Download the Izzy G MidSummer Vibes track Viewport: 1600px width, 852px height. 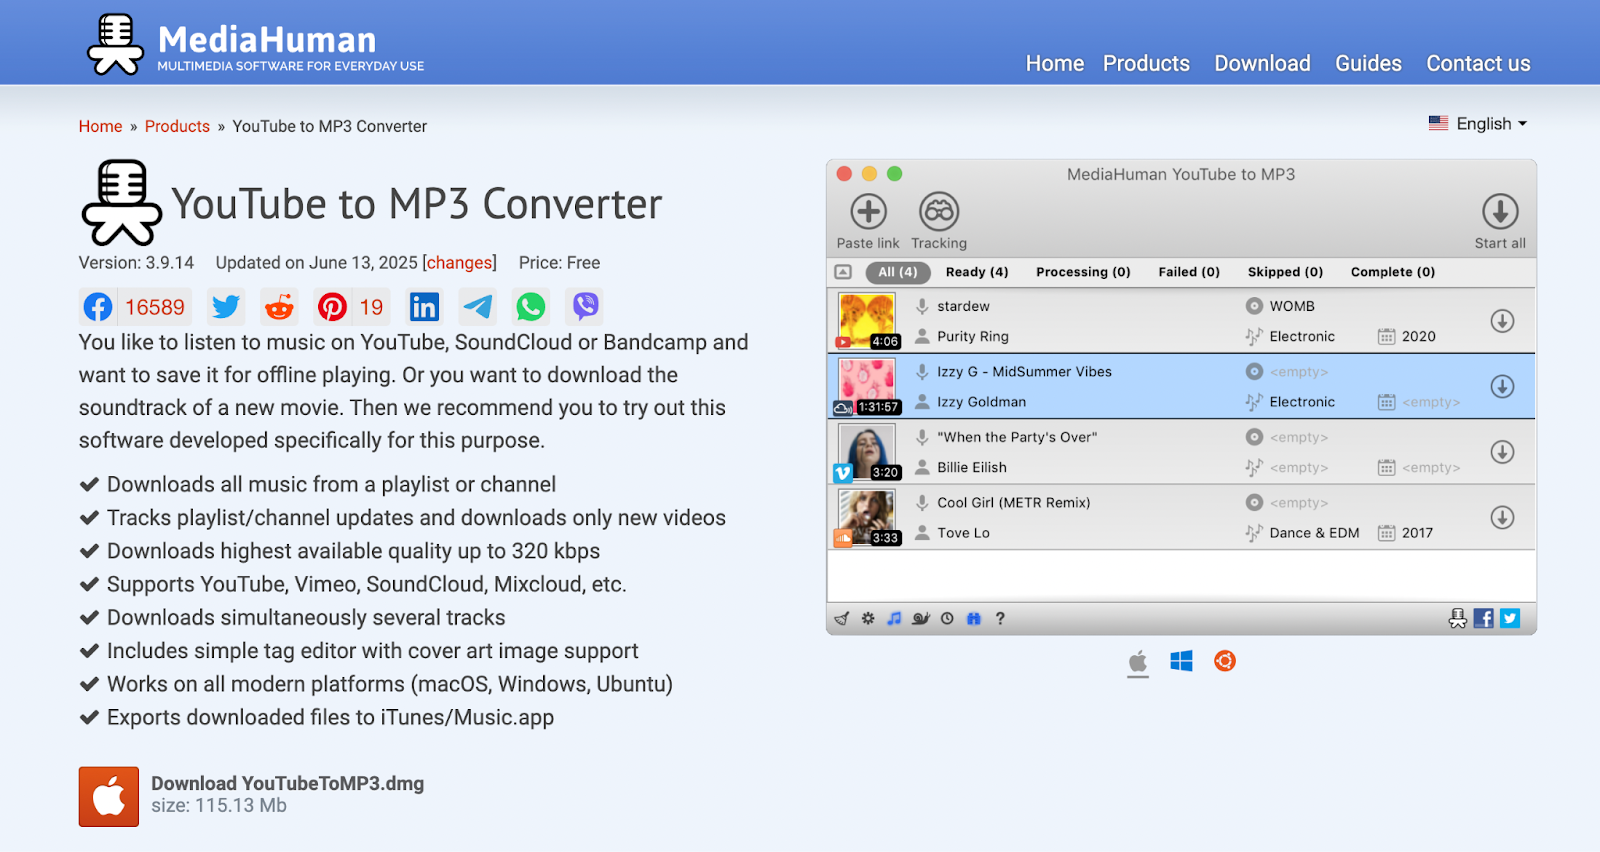1502,386
